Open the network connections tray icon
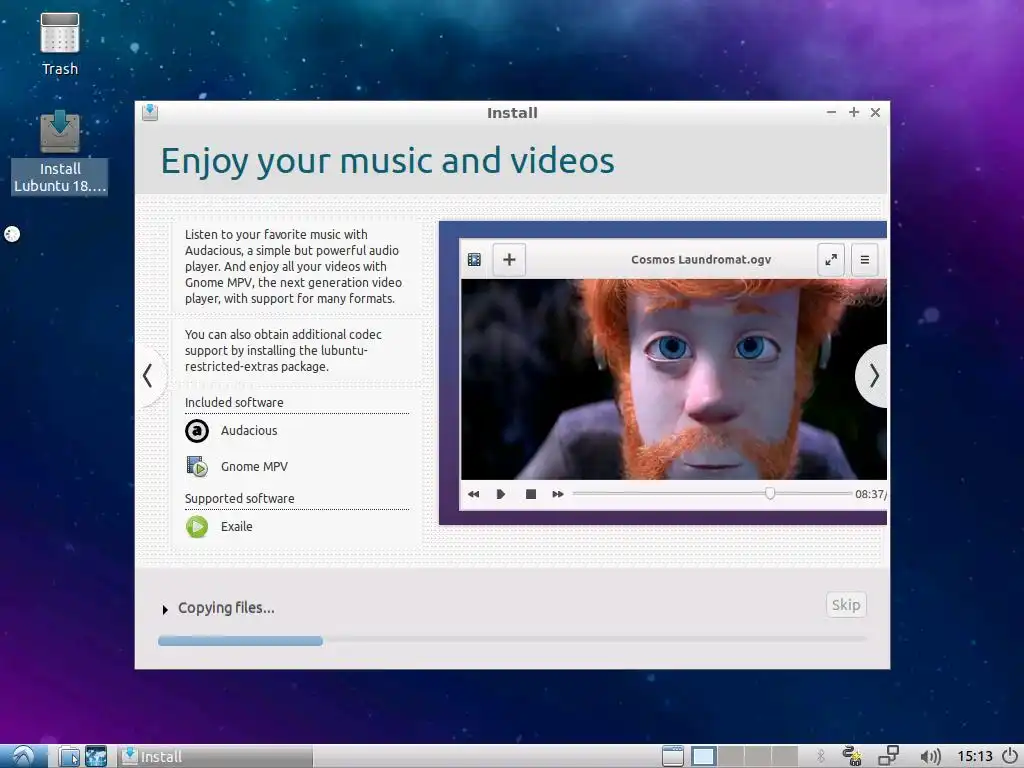The height and width of the screenshot is (768, 1024). pos(888,756)
